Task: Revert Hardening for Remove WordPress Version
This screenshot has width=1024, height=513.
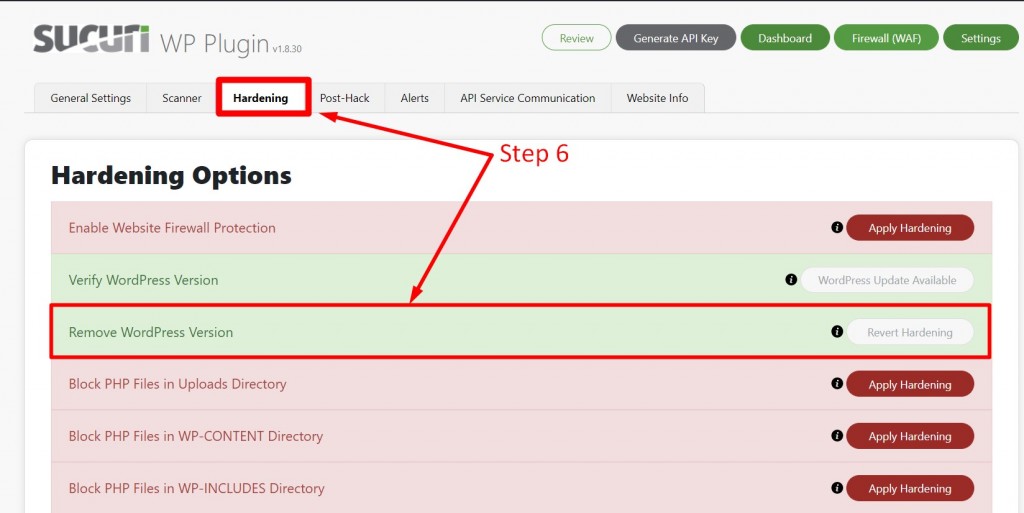Action: point(910,332)
